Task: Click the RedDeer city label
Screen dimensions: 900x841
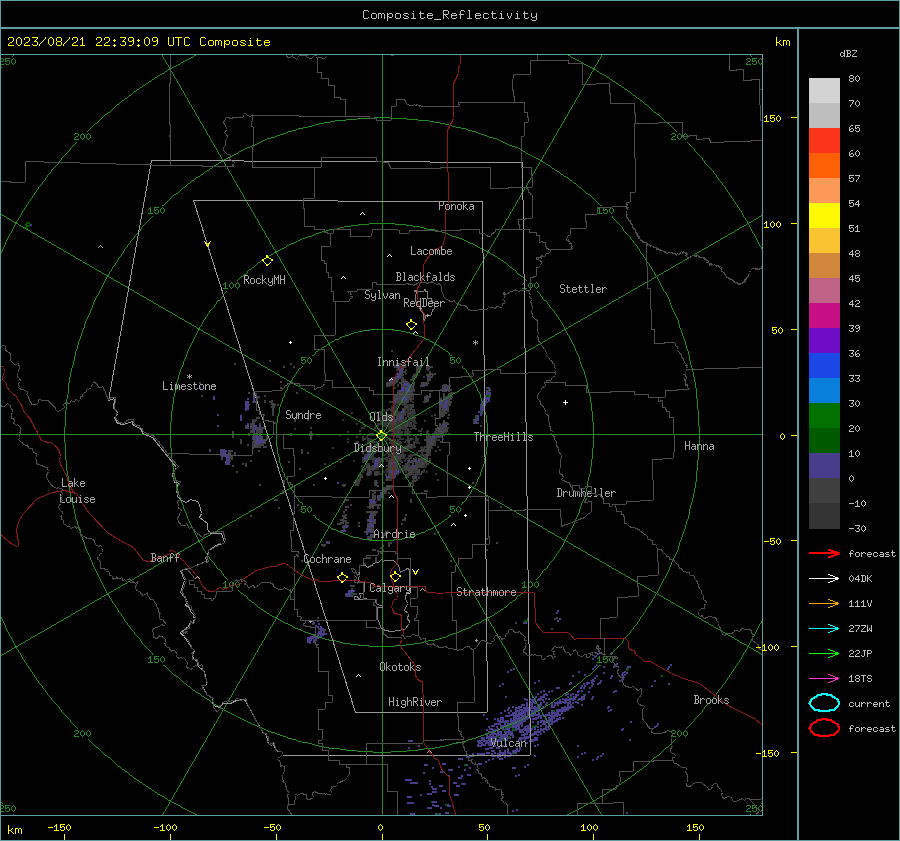Action: coord(424,303)
